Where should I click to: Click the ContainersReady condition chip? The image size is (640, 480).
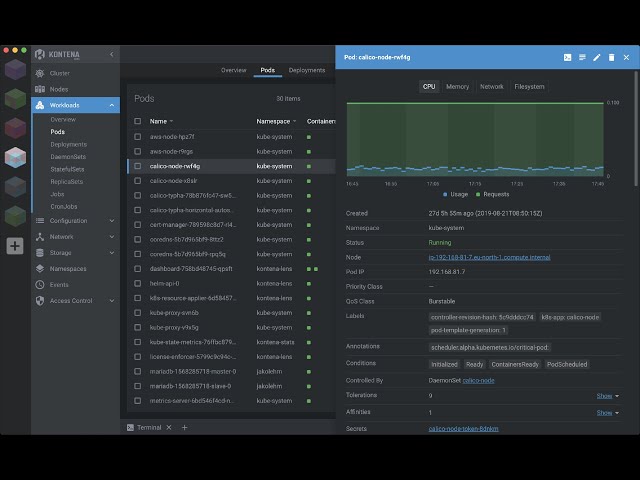pos(515,364)
